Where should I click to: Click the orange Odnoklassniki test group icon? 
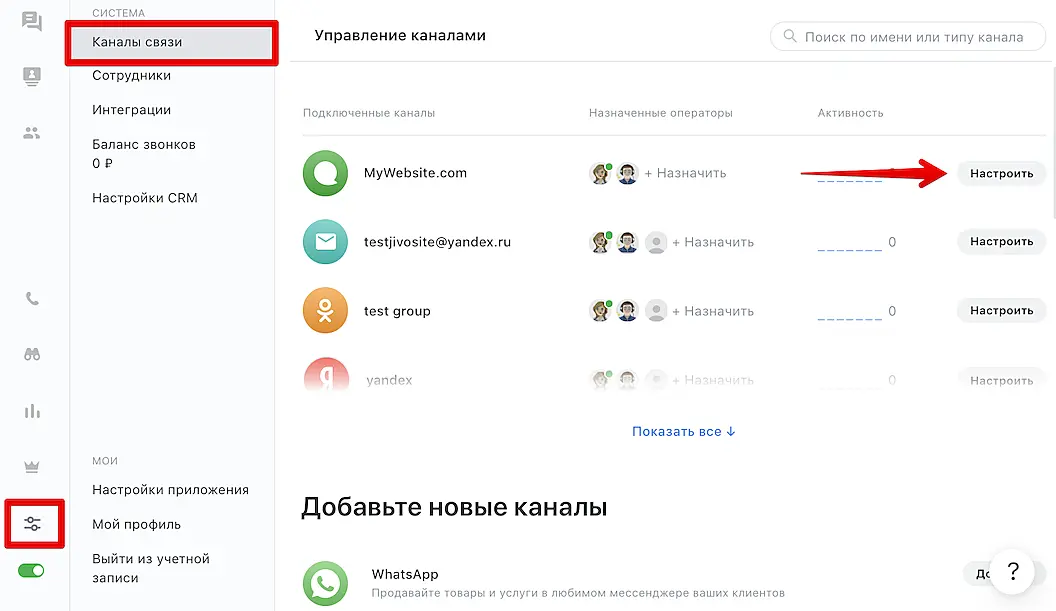click(x=325, y=311)
